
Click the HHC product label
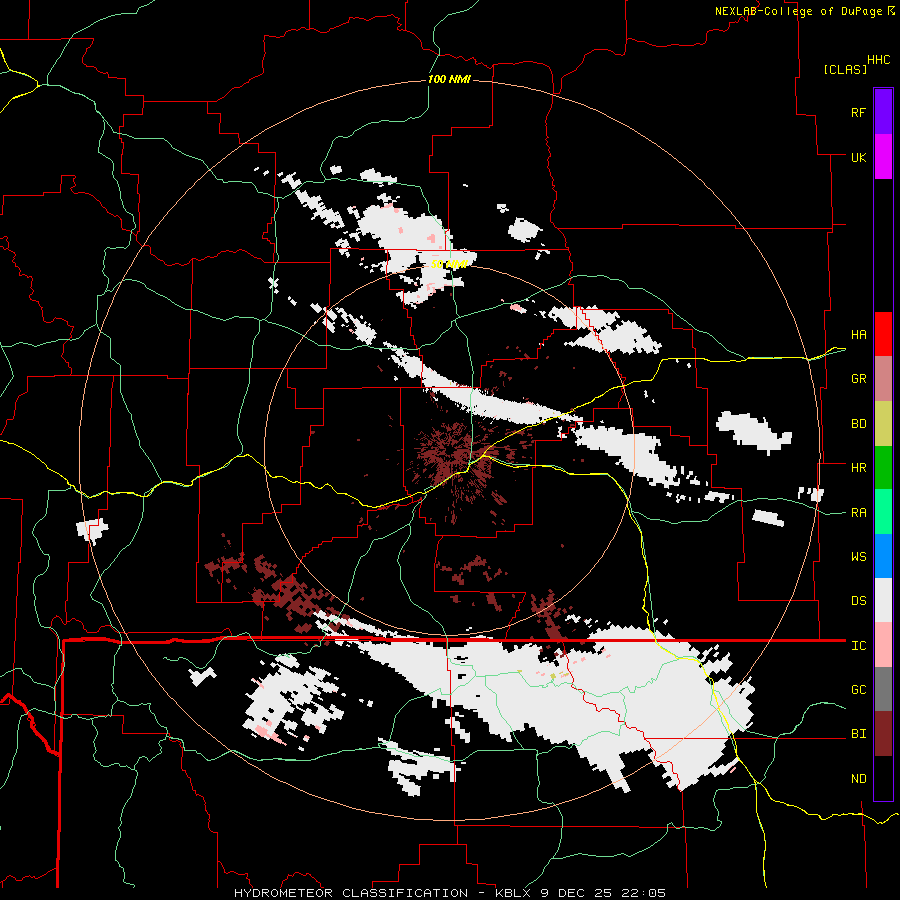click(879, 60)
